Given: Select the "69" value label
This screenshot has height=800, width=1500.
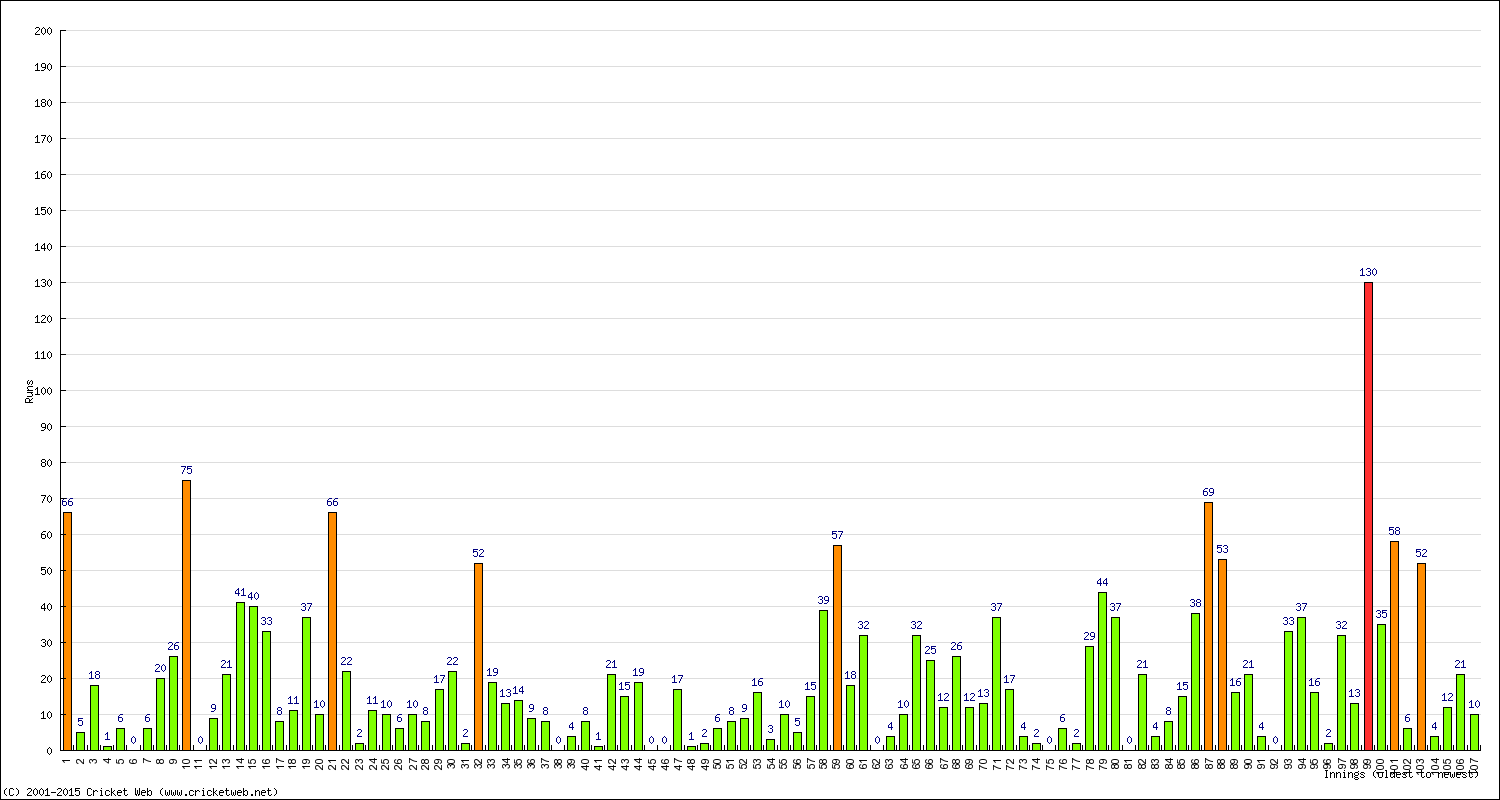Looking at the screenshot, I should [1208, 492].
